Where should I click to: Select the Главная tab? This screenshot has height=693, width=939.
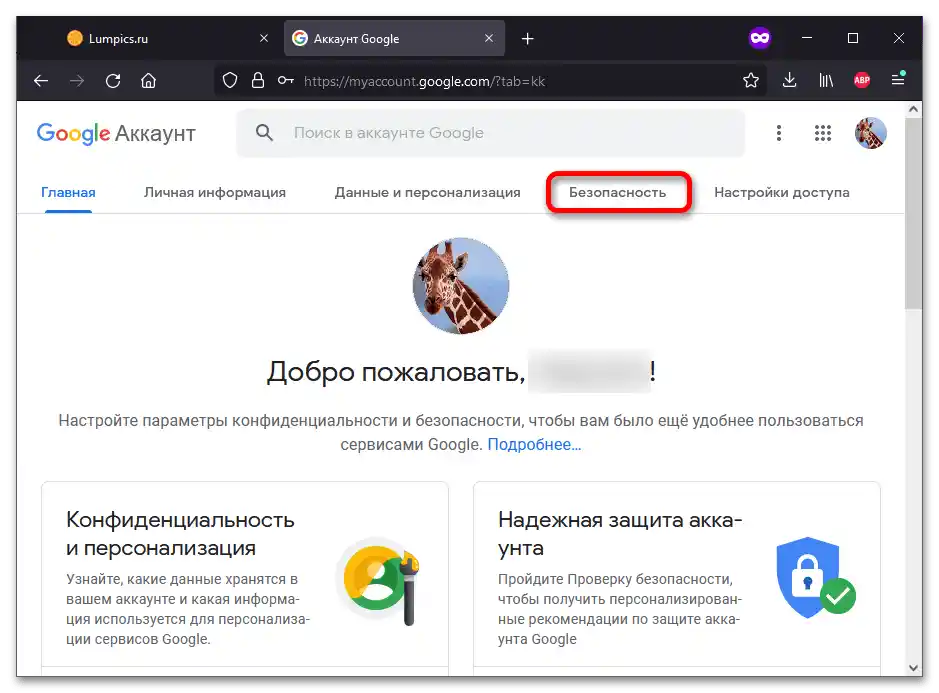click(68, 192)
